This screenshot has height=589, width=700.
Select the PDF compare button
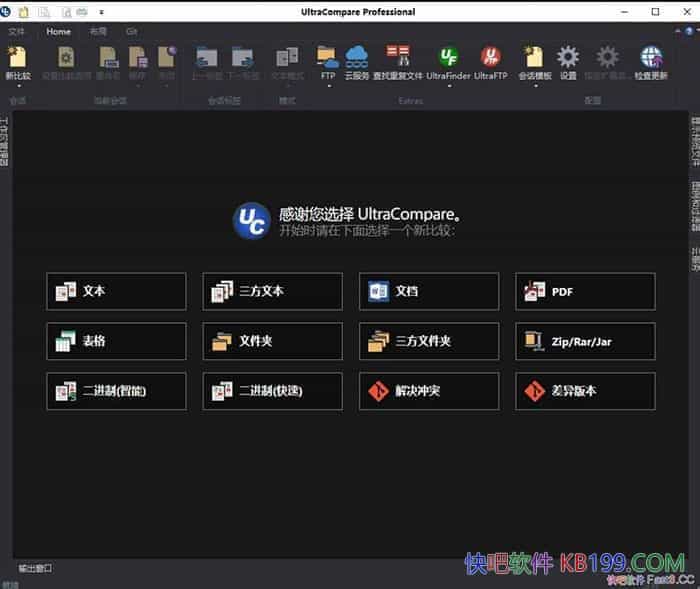coord(585,291)
